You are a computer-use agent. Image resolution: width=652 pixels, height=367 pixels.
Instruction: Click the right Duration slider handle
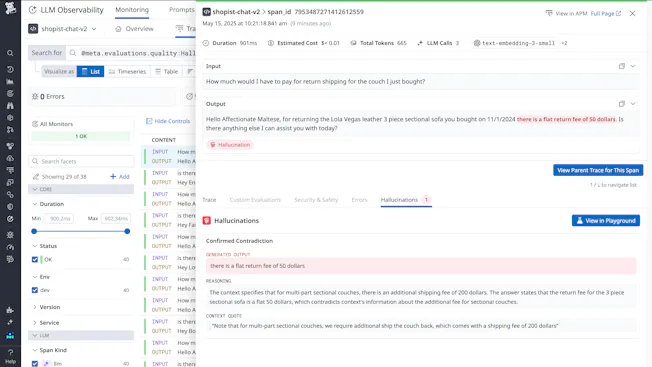[127, 231]
